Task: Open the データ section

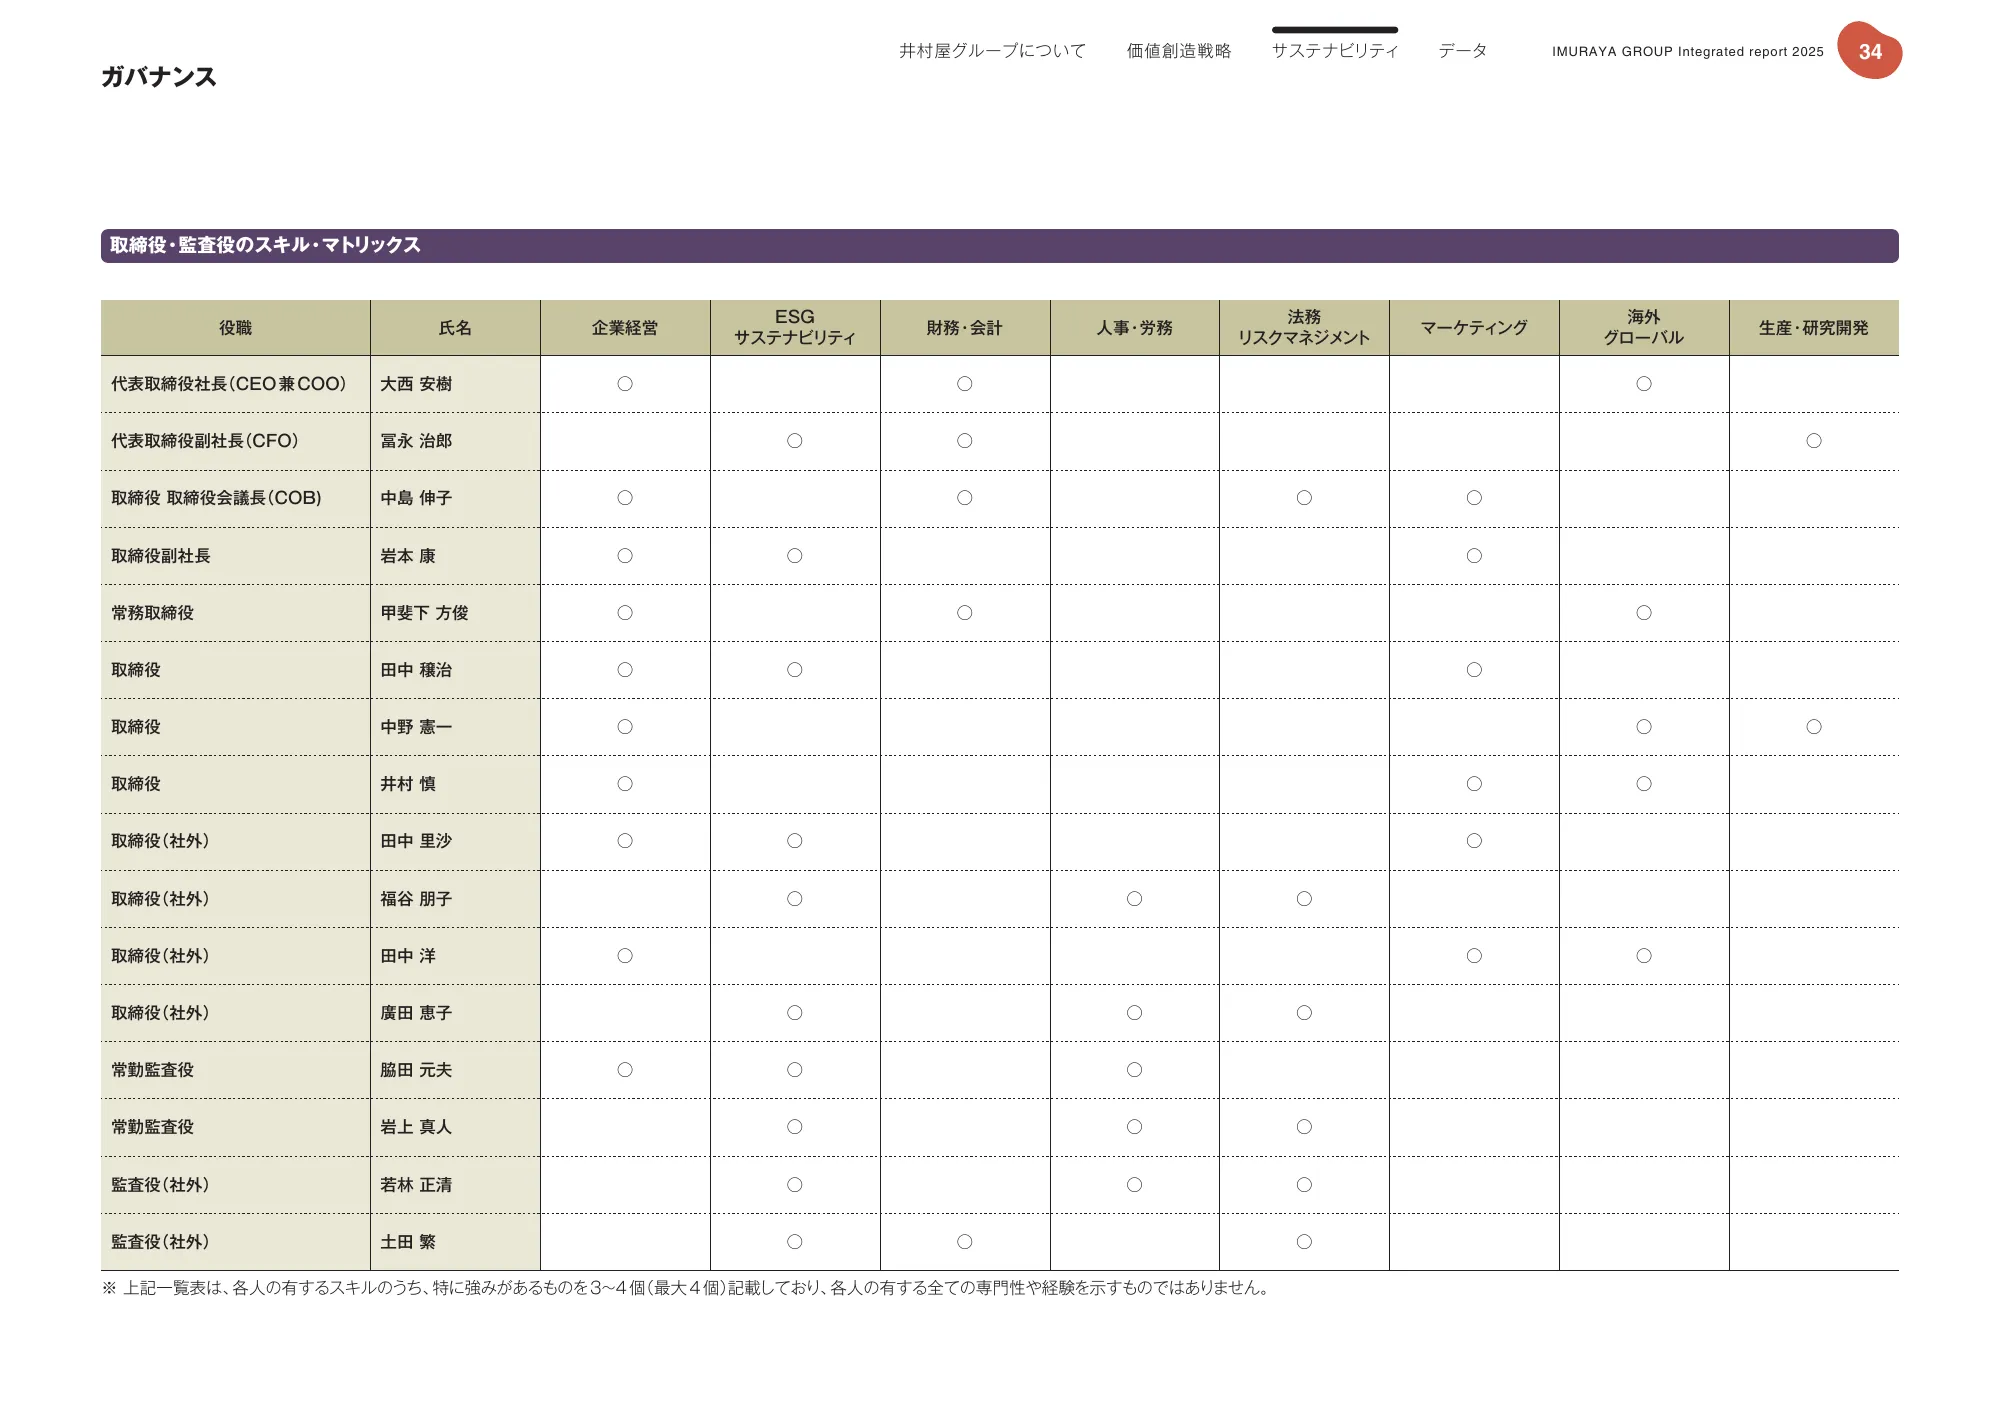Action: pos(1463,50)
